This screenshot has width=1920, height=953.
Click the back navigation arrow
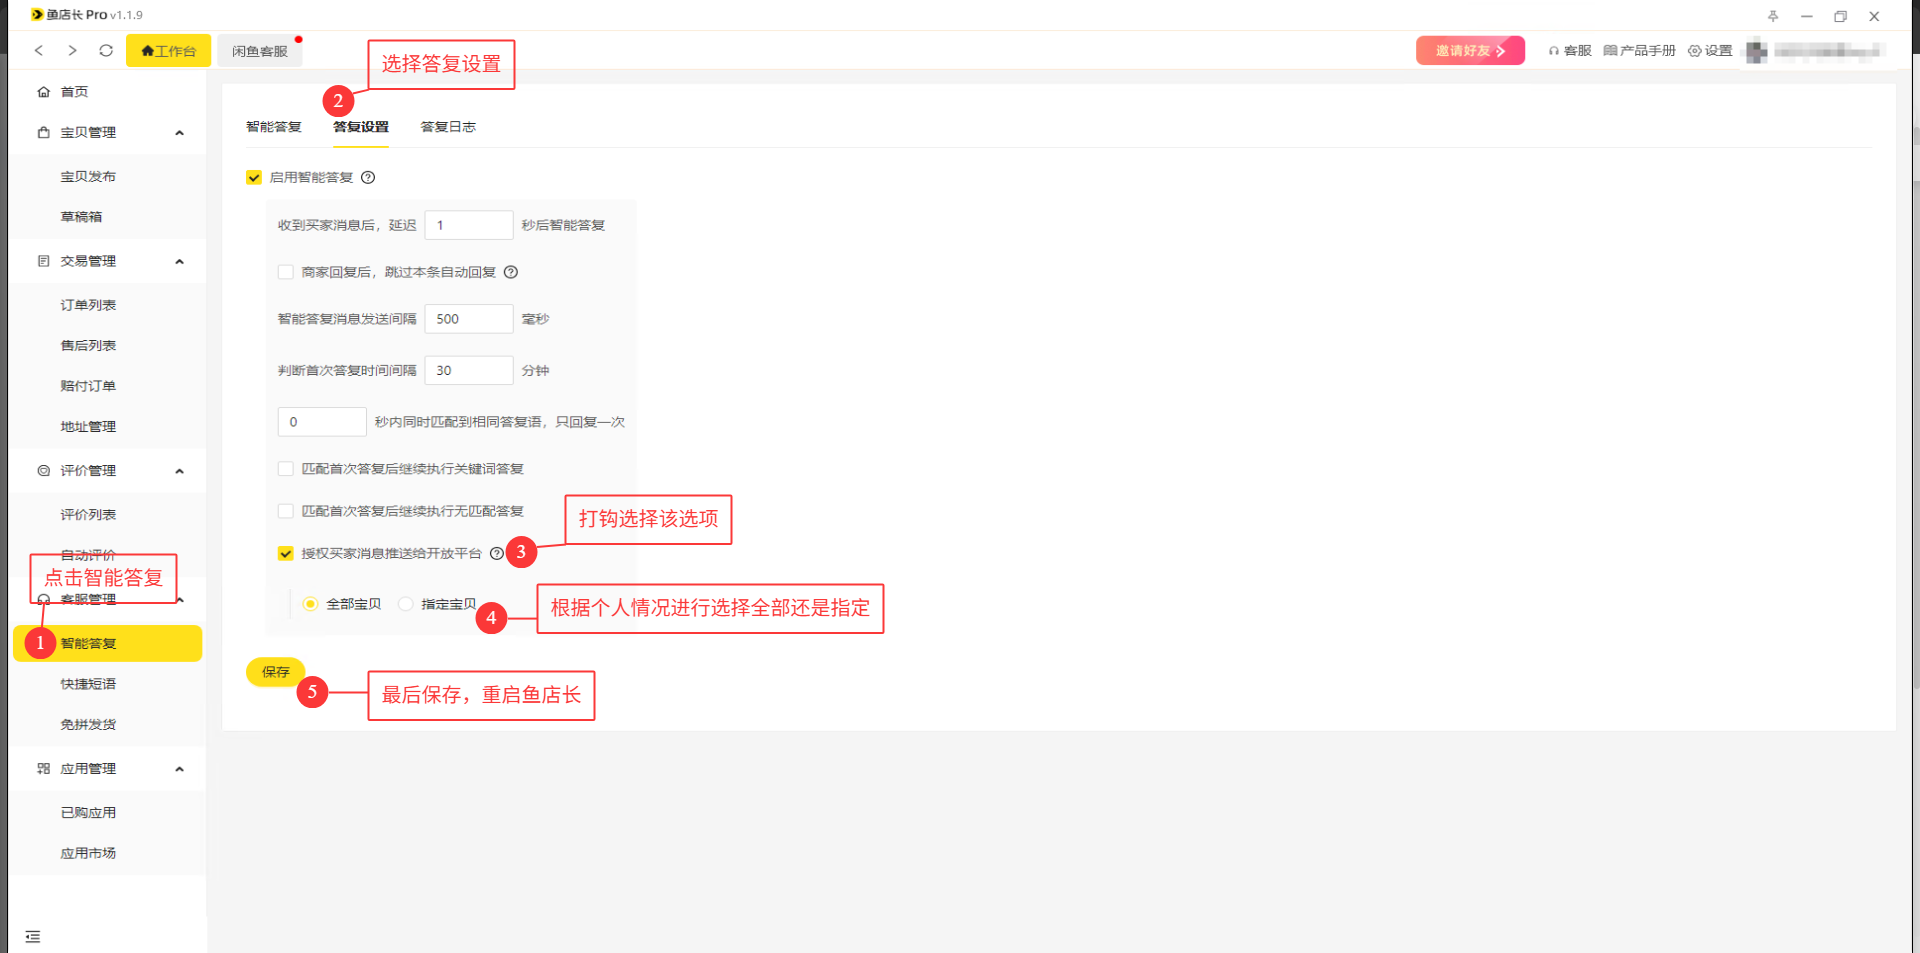point(39,50)
